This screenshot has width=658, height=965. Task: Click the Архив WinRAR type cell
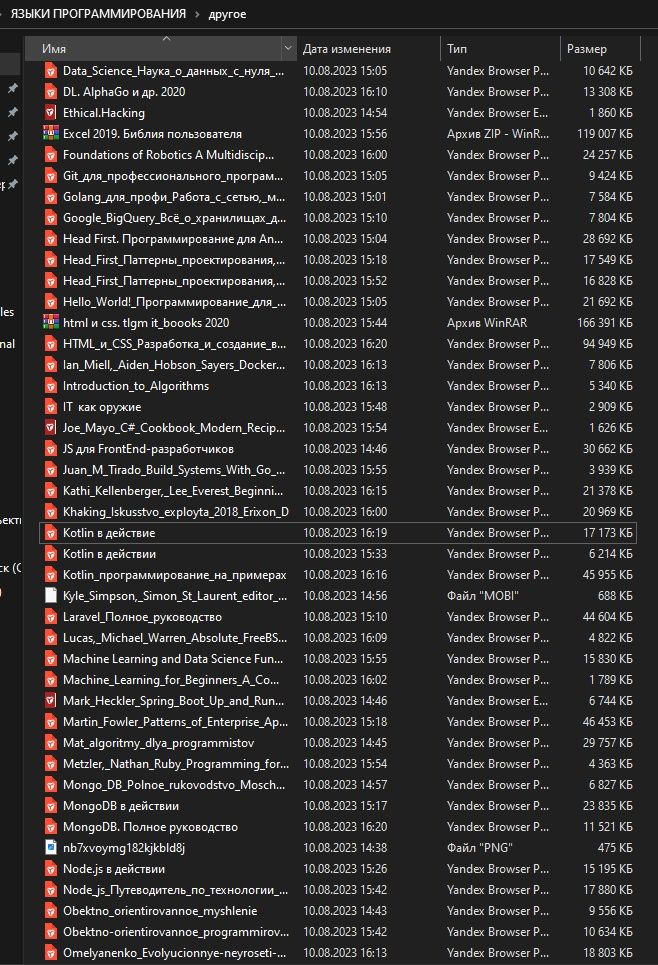click(x=487, y=322)
